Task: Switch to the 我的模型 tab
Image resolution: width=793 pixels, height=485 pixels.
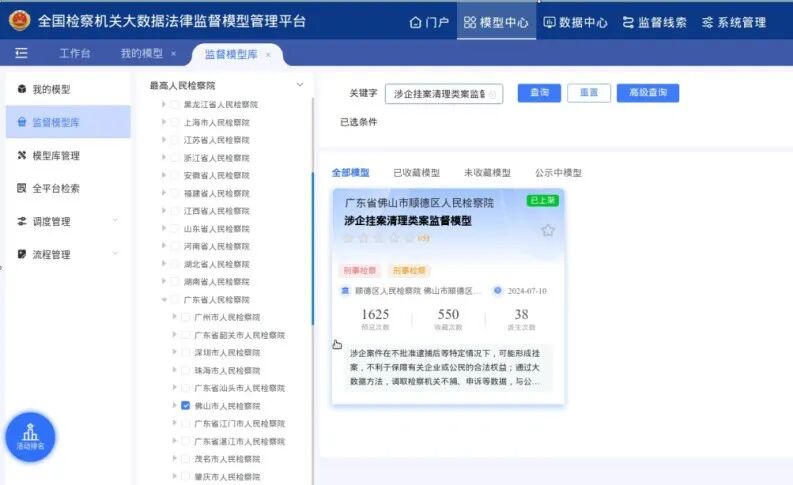Action: (x=142, y=53)
